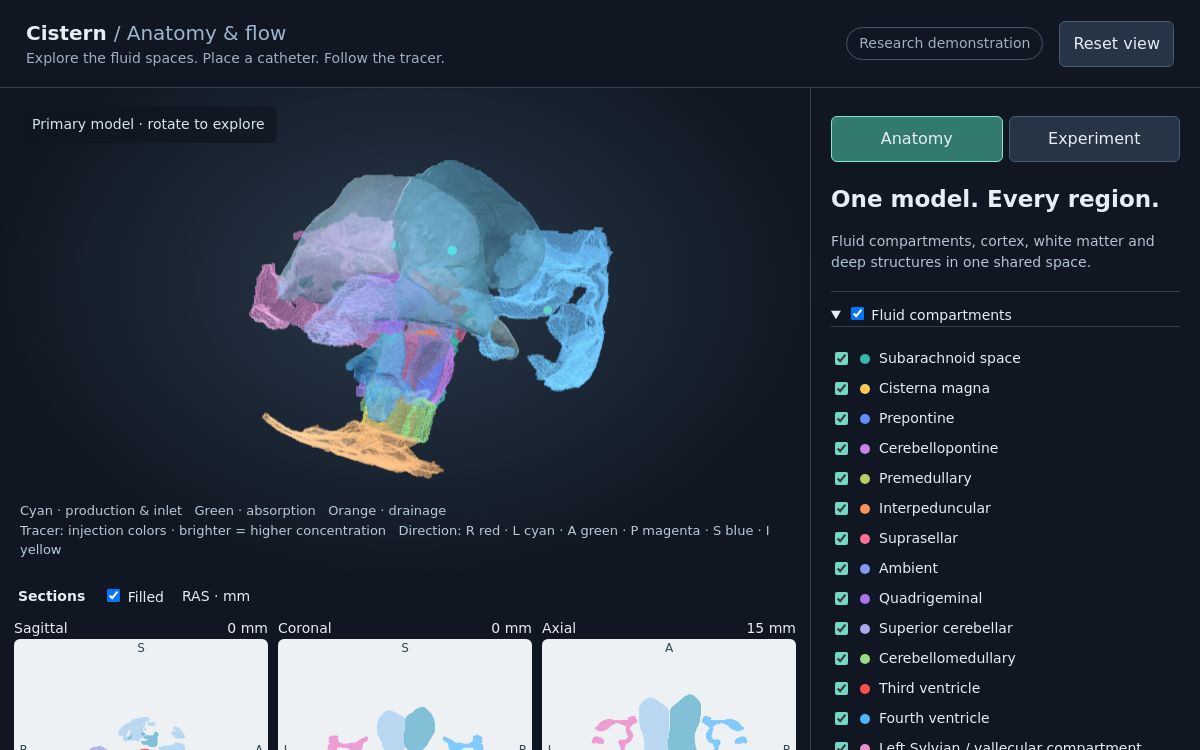Hide the Premedullary compartment via its checkbox

[841, 478]
